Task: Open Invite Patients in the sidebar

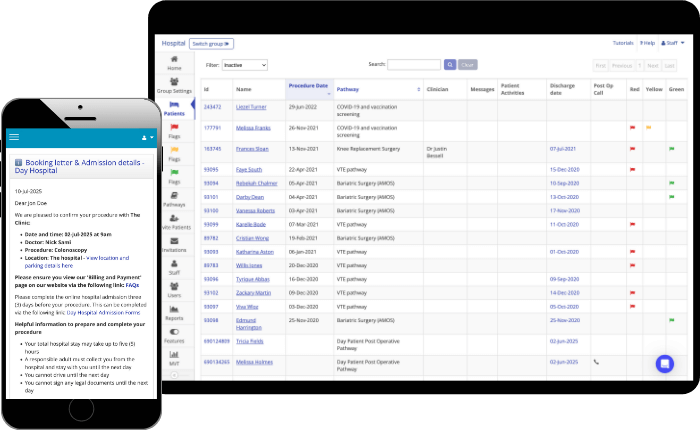Action: 175,222
